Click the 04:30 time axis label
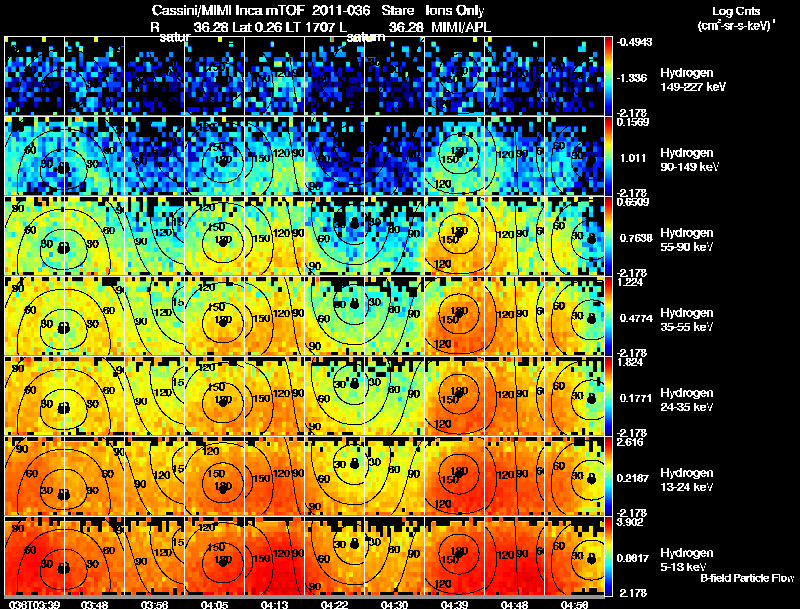 click(394, 604)
